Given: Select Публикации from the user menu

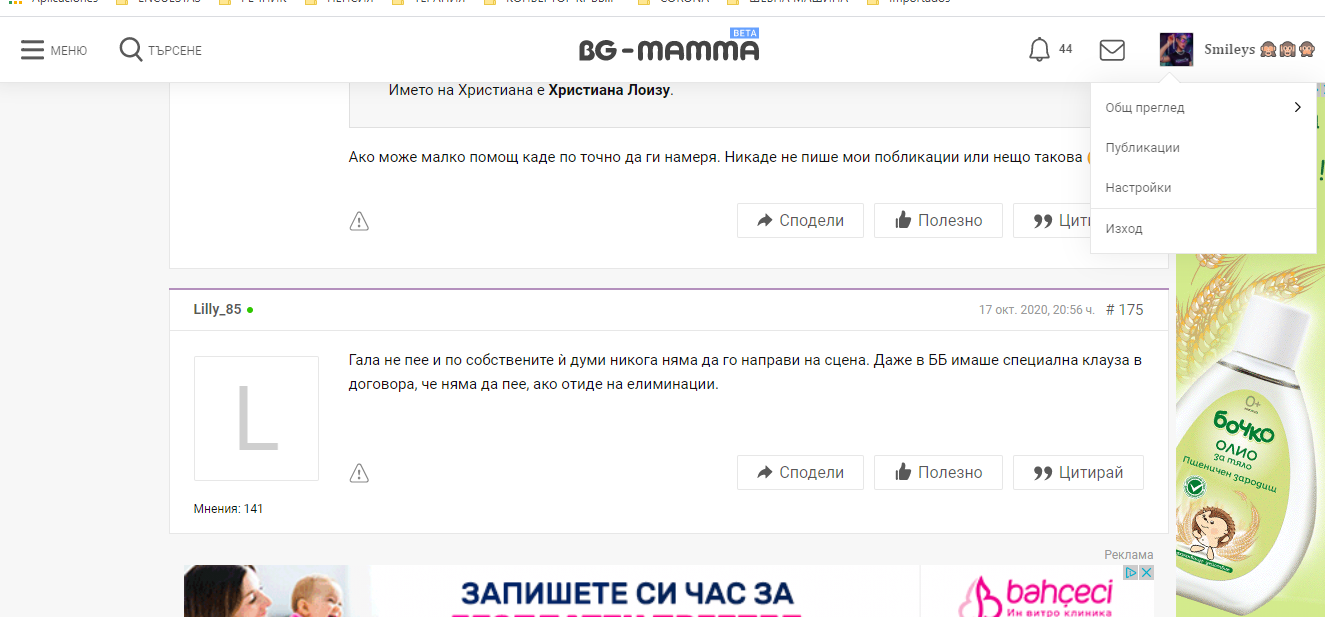Looking at the screenshot, I should (1142, 148).
